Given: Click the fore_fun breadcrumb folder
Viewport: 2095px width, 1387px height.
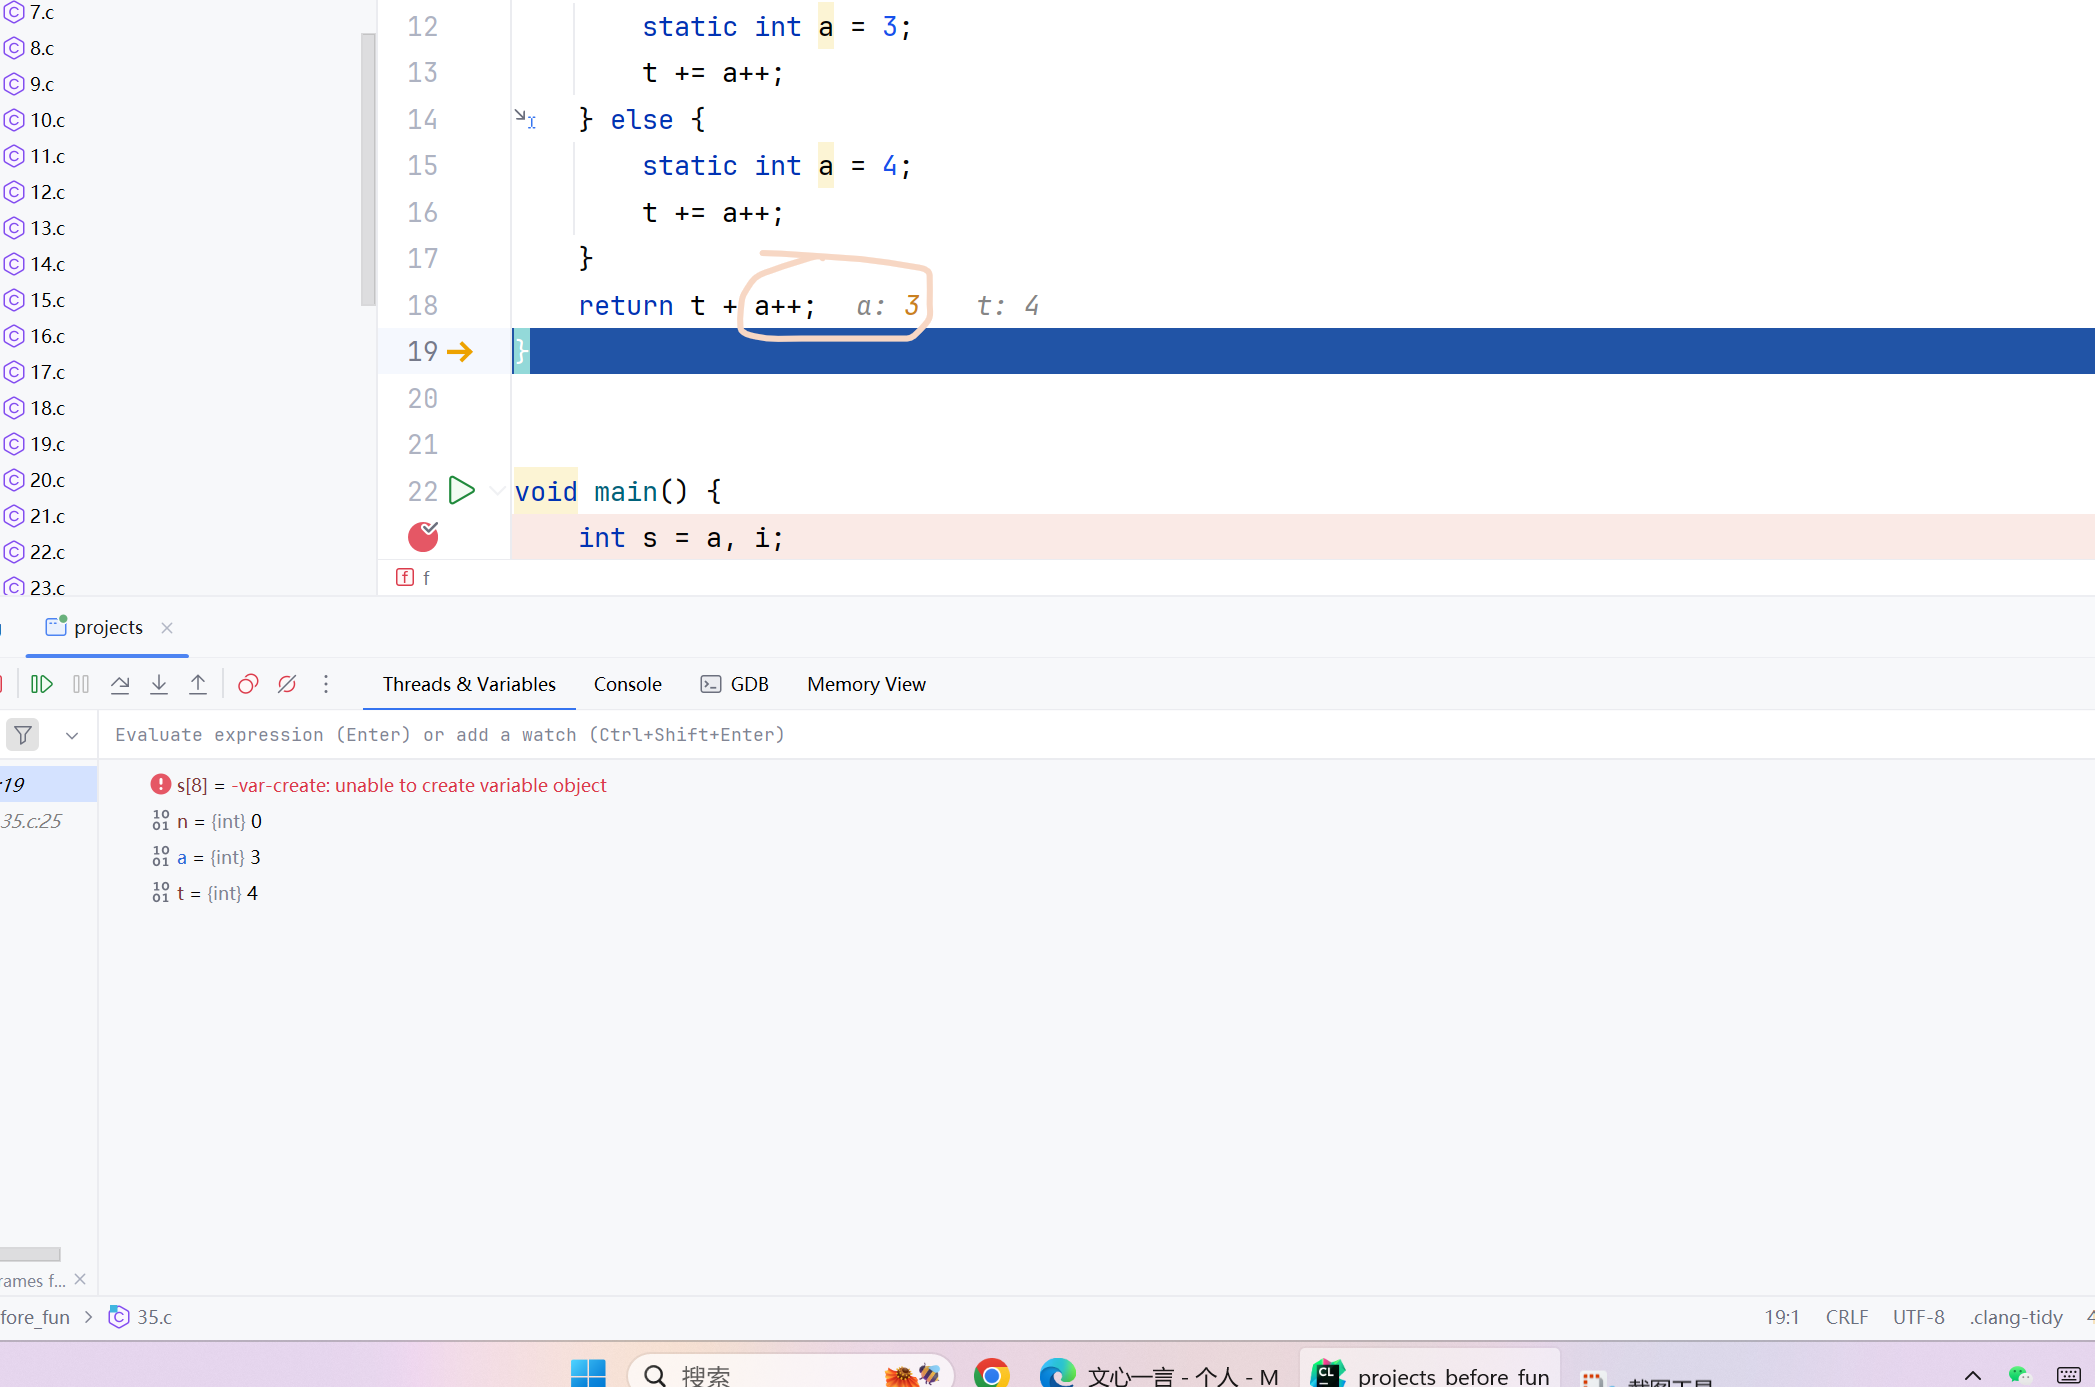Looking at the screenshot, I should click(x=35, y=1317).
